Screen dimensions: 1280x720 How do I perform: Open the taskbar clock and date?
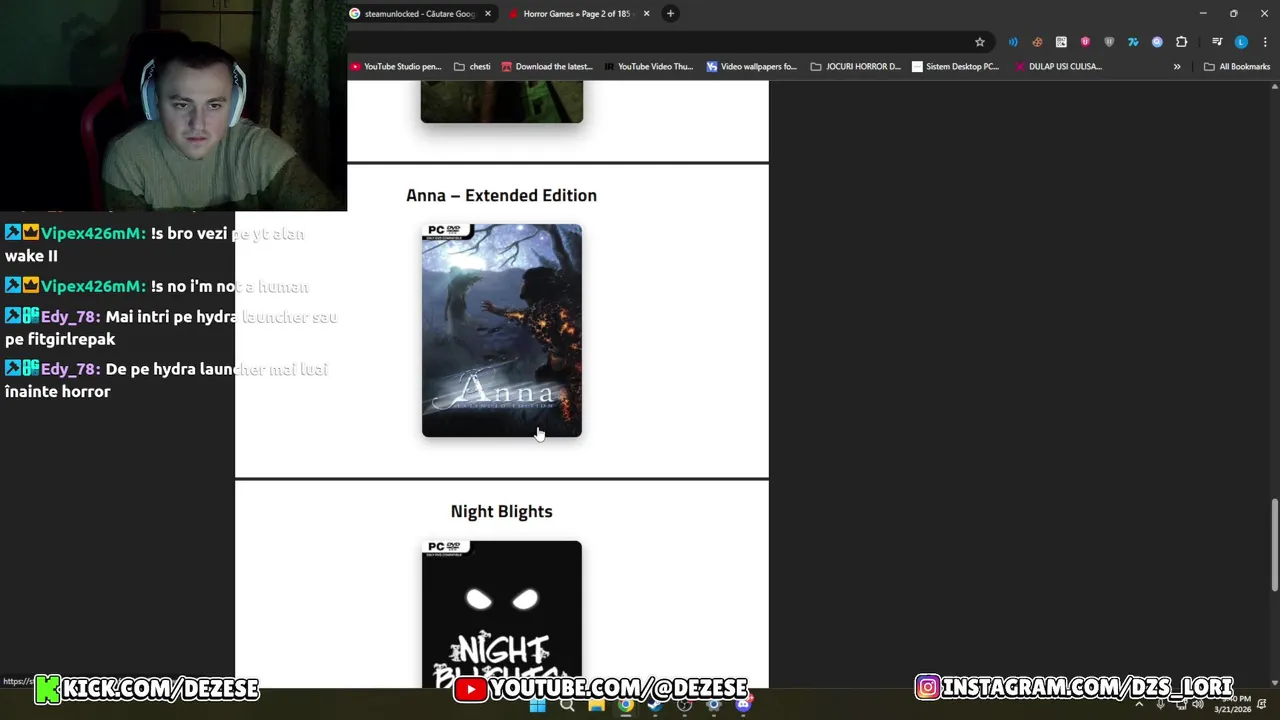click(x=1233, y=704)
